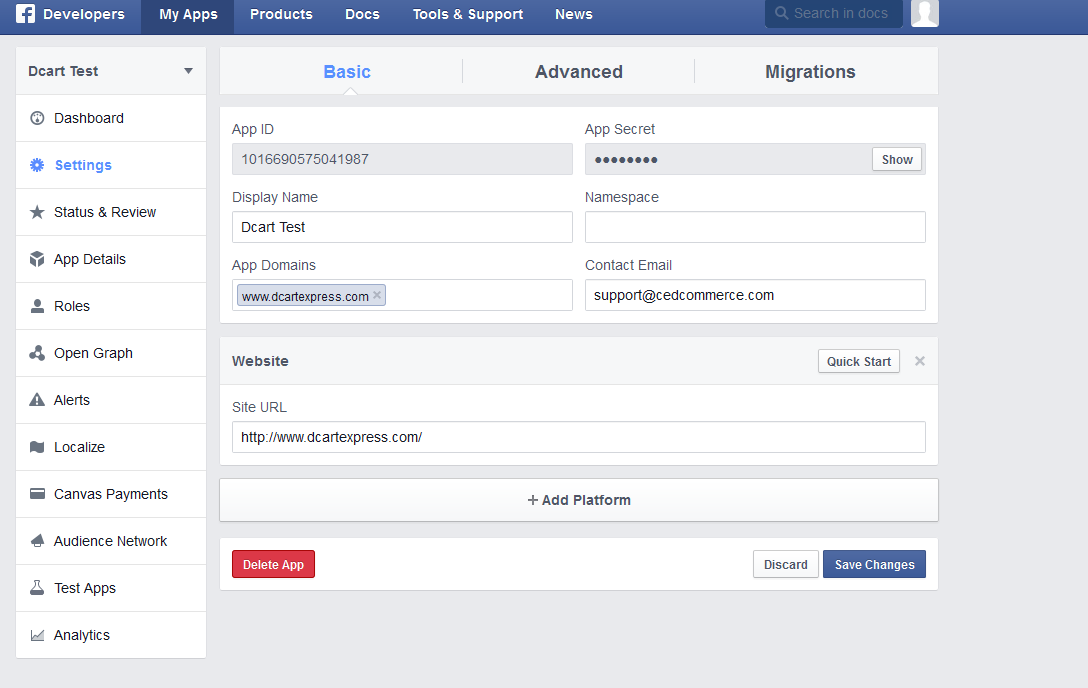Open the Tools & Support menu
The image size is (1088, 688).
tap(467, 14)
